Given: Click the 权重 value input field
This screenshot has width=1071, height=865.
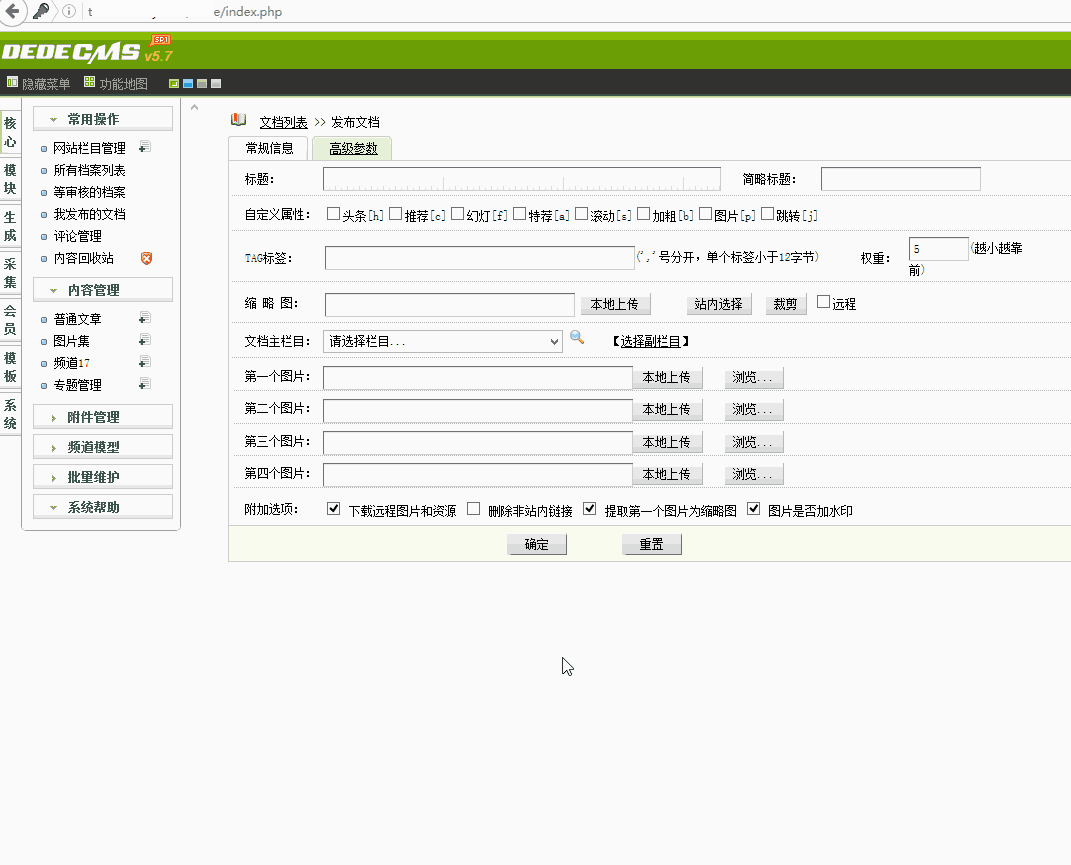Looking at the screenshot, I should pos(937,249).
